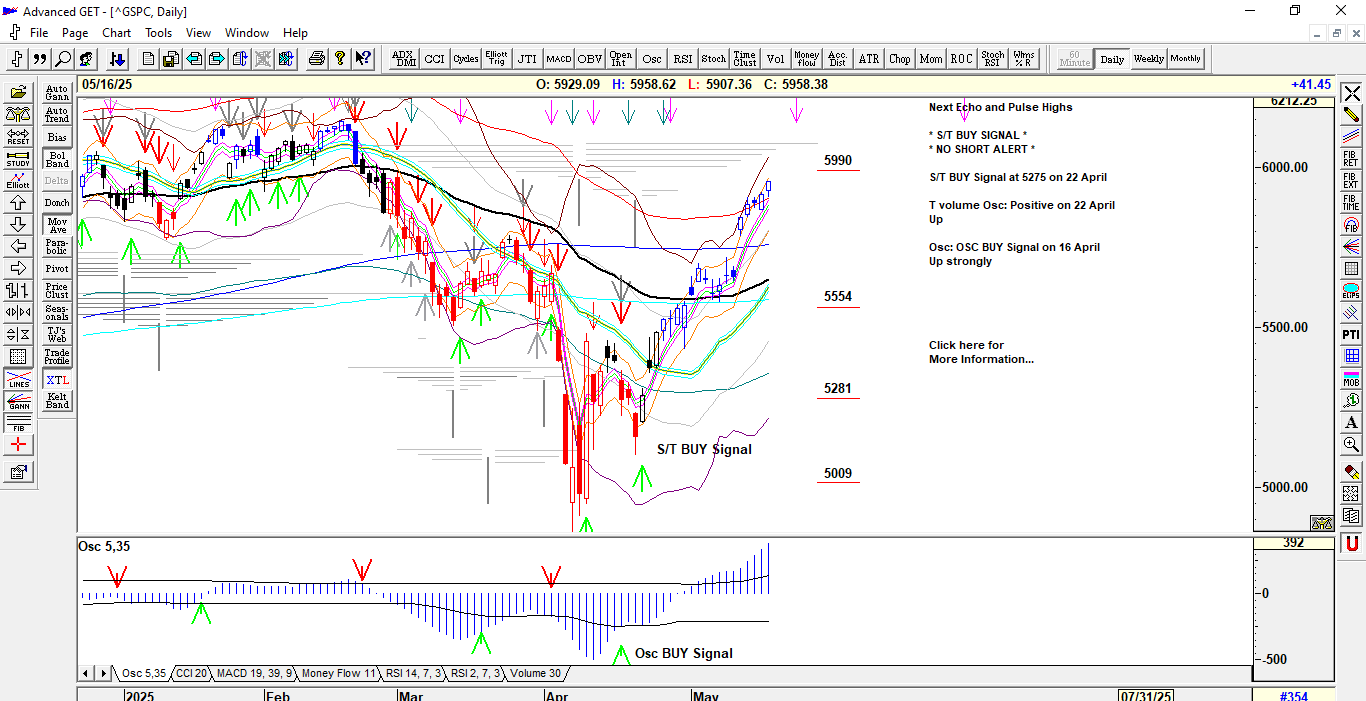Click the MACD indicator toolbar button

point(558,59)
